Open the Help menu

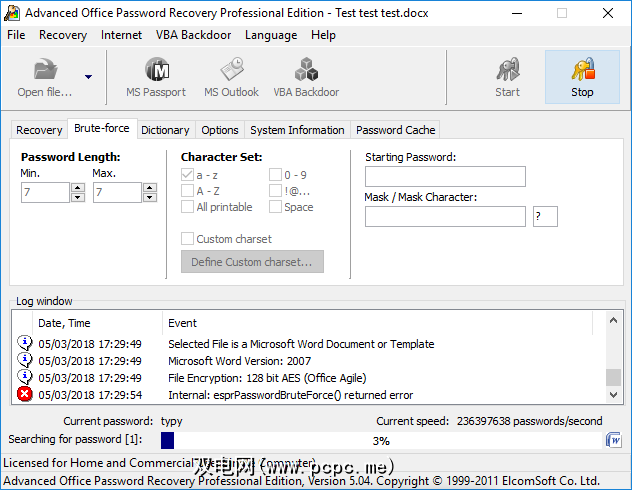coord(323,35)
